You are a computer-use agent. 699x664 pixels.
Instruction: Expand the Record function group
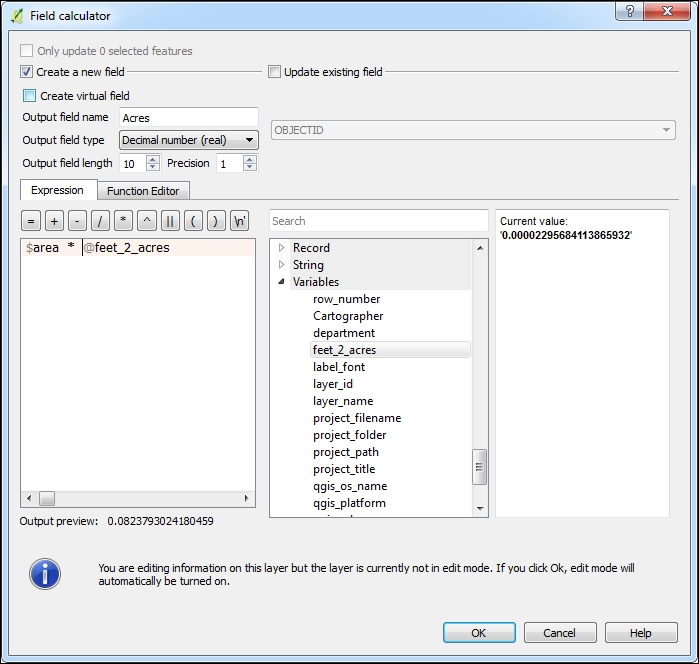coord(282,248)
